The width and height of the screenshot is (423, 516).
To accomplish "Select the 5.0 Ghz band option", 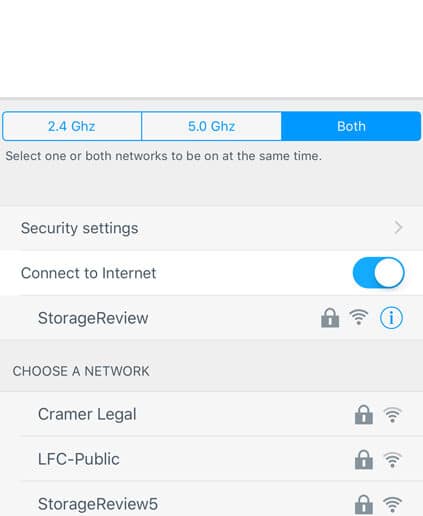I will (x=211, y=126).
